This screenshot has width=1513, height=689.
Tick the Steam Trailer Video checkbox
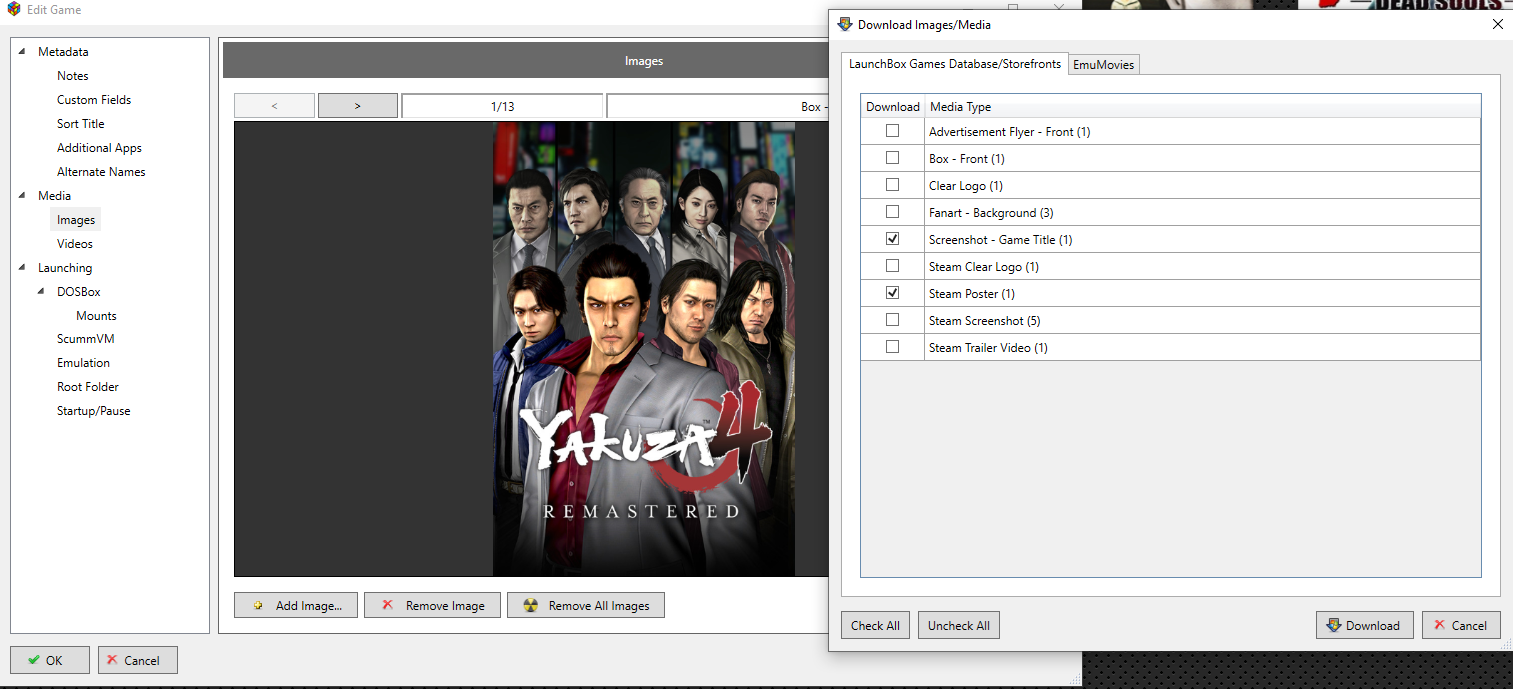click(x=893, y=347)
